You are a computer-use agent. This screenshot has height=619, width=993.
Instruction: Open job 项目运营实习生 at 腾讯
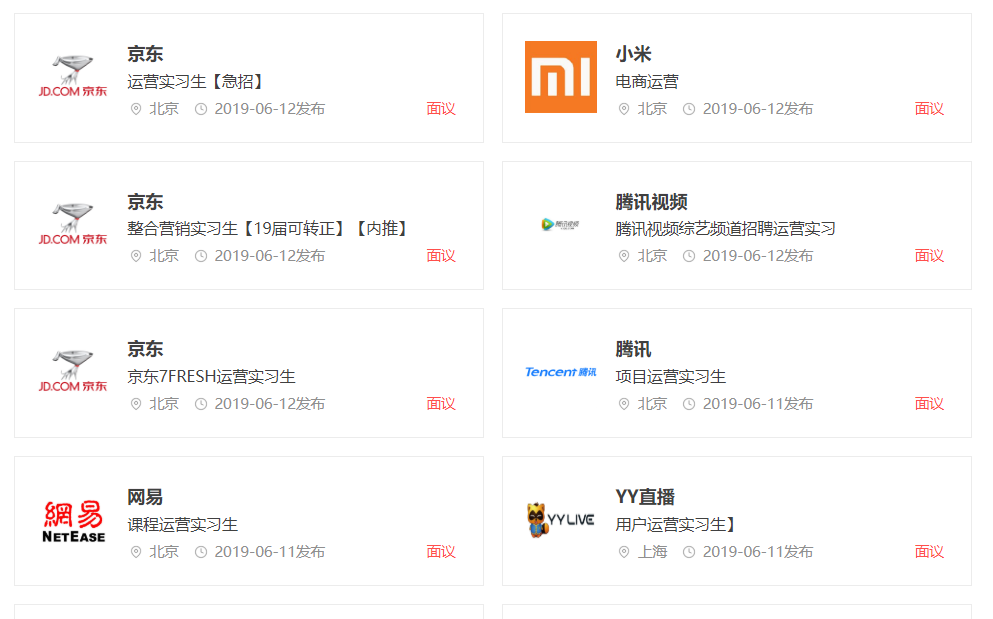(x=671, y=376)
